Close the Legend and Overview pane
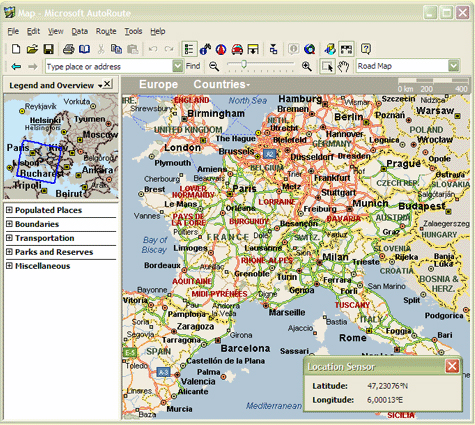475x425 pixels. pyautogui.click(x=107, y=84)
